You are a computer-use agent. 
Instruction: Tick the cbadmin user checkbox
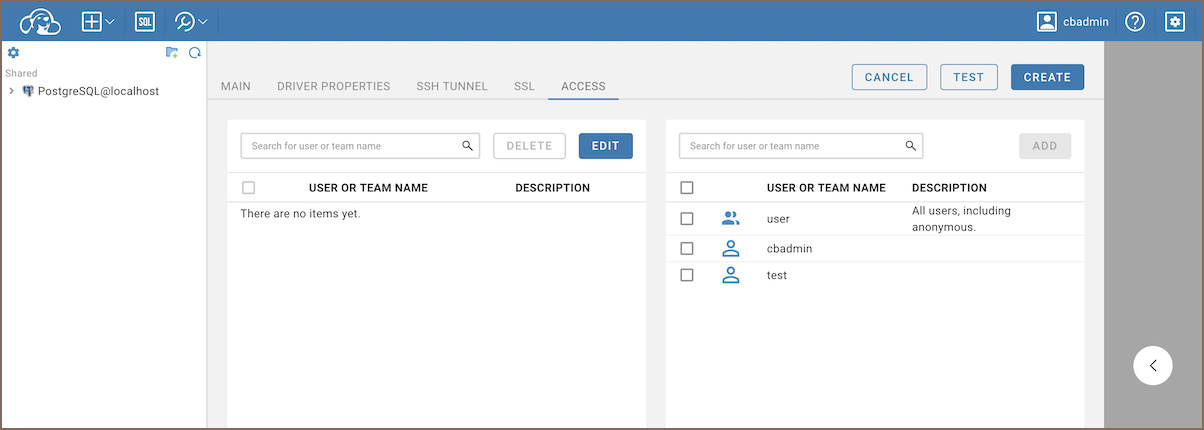pyautogui.click(x=687, y=248)
